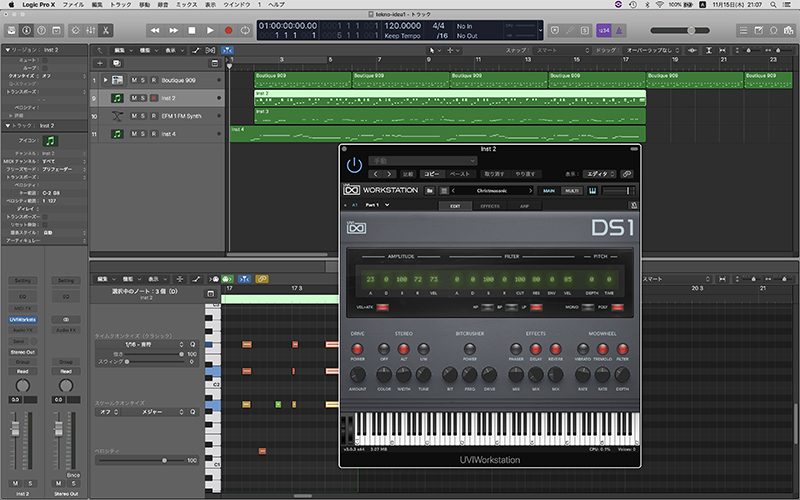Open the Editors scissors icon
Viewport: 800px width, 500px height.
coord(106,31)
